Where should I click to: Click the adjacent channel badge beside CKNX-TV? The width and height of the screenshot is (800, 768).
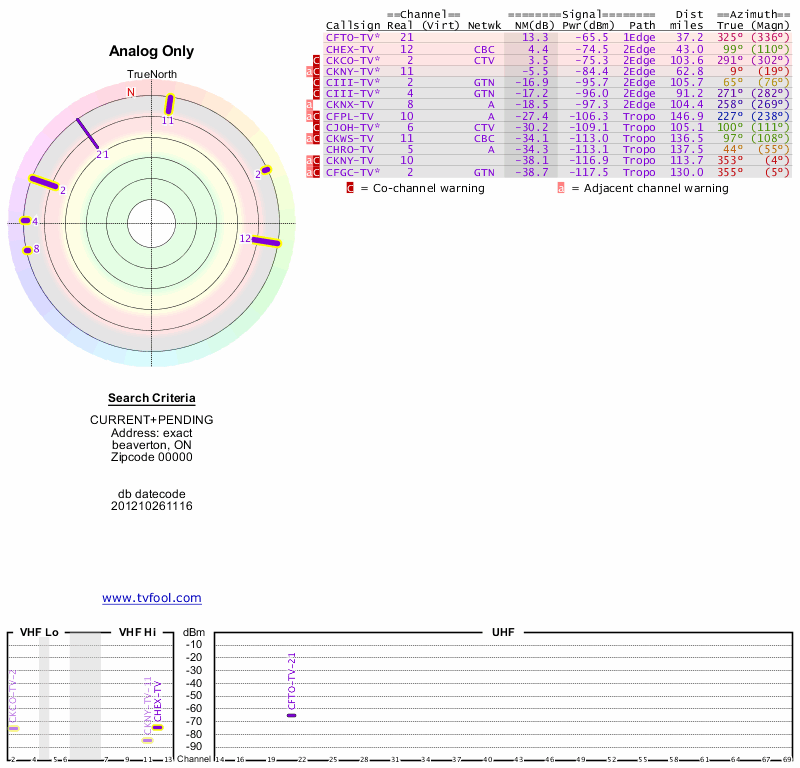pos(309,104)
